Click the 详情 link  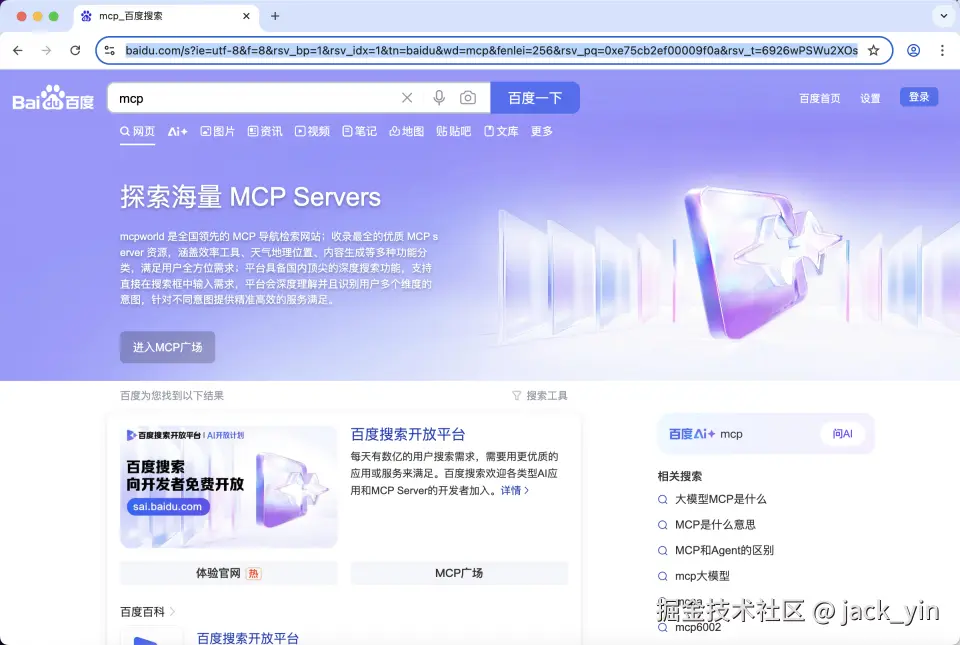click(514, 490)
